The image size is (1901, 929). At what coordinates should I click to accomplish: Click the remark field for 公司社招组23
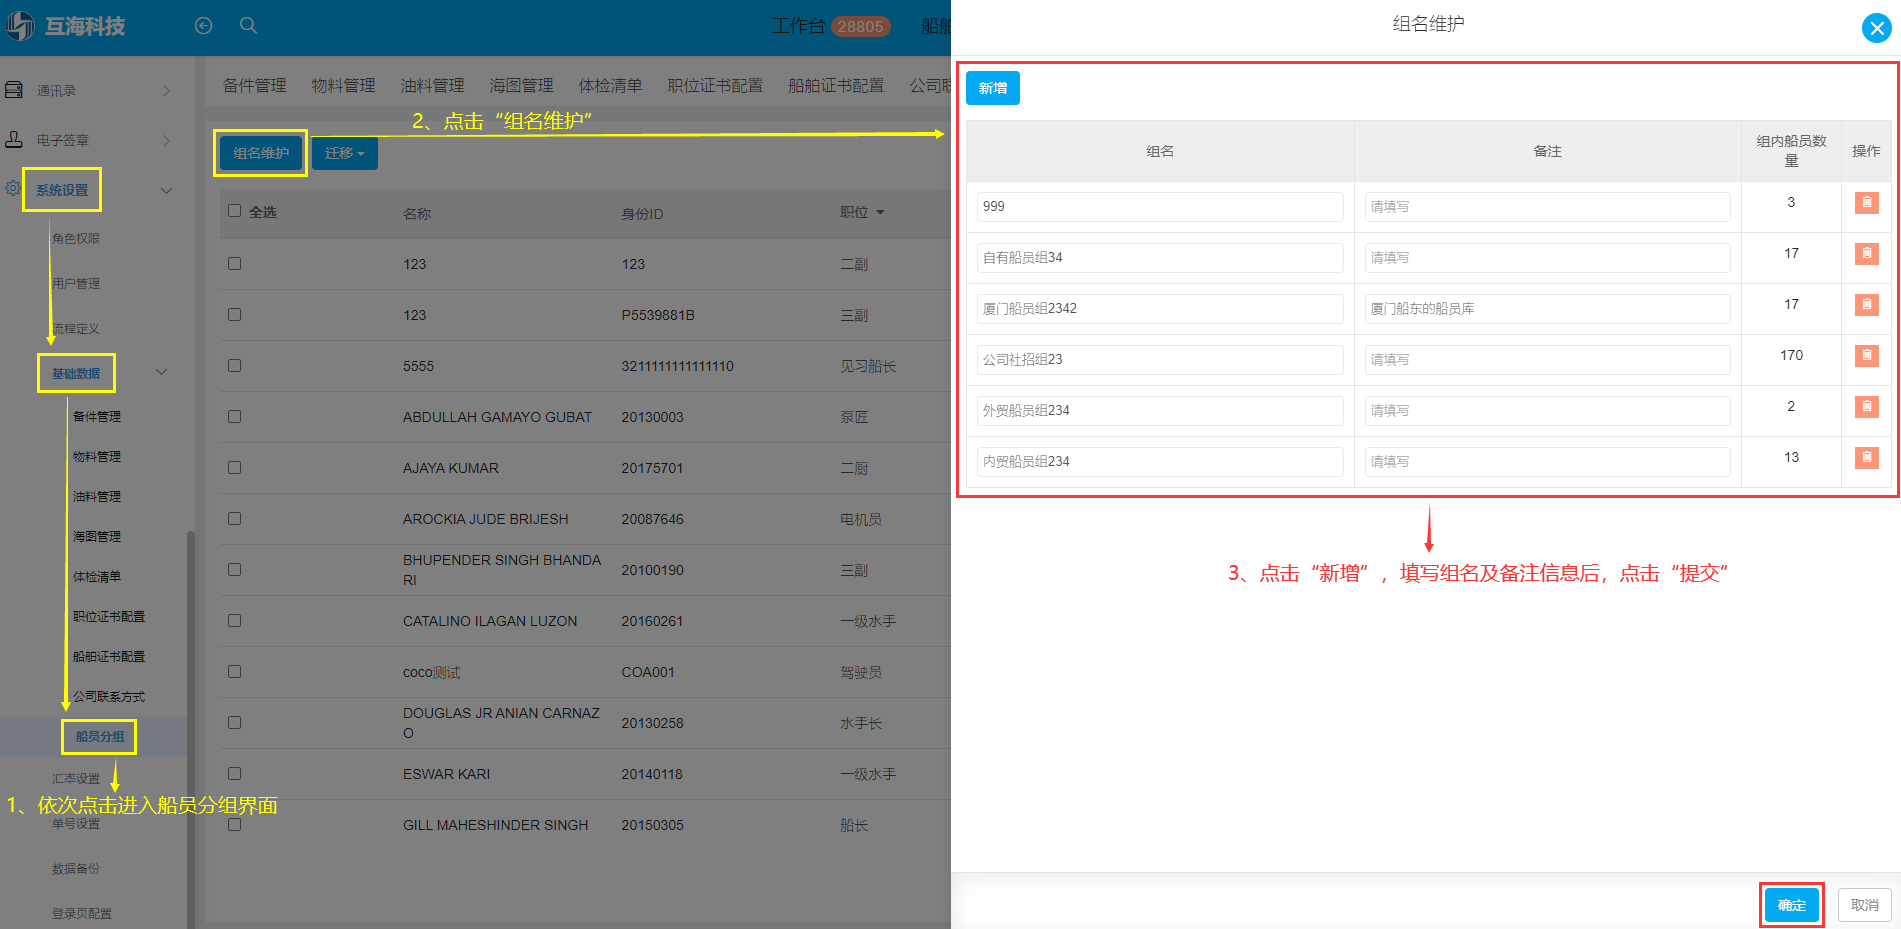pos(1547,360)
